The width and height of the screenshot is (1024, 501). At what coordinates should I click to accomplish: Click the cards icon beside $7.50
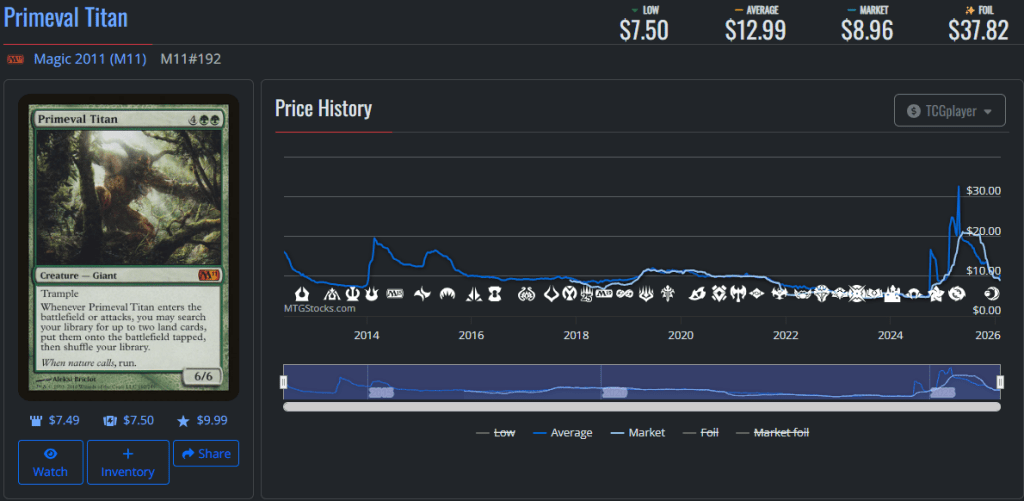click(x=111, y=421)
